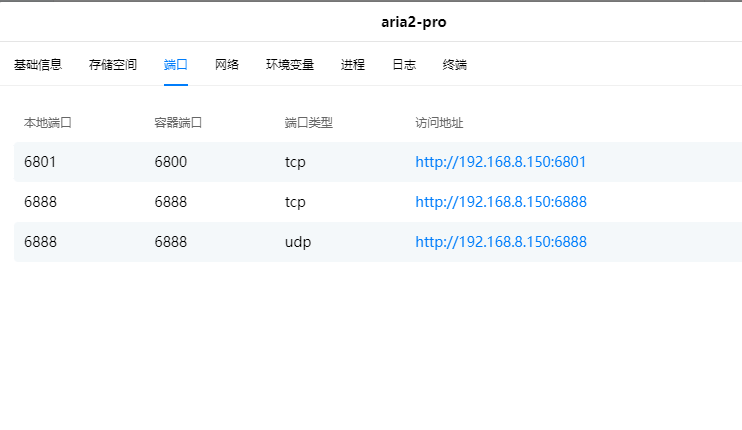Click the aria2-pro title text

pos(413,22)
